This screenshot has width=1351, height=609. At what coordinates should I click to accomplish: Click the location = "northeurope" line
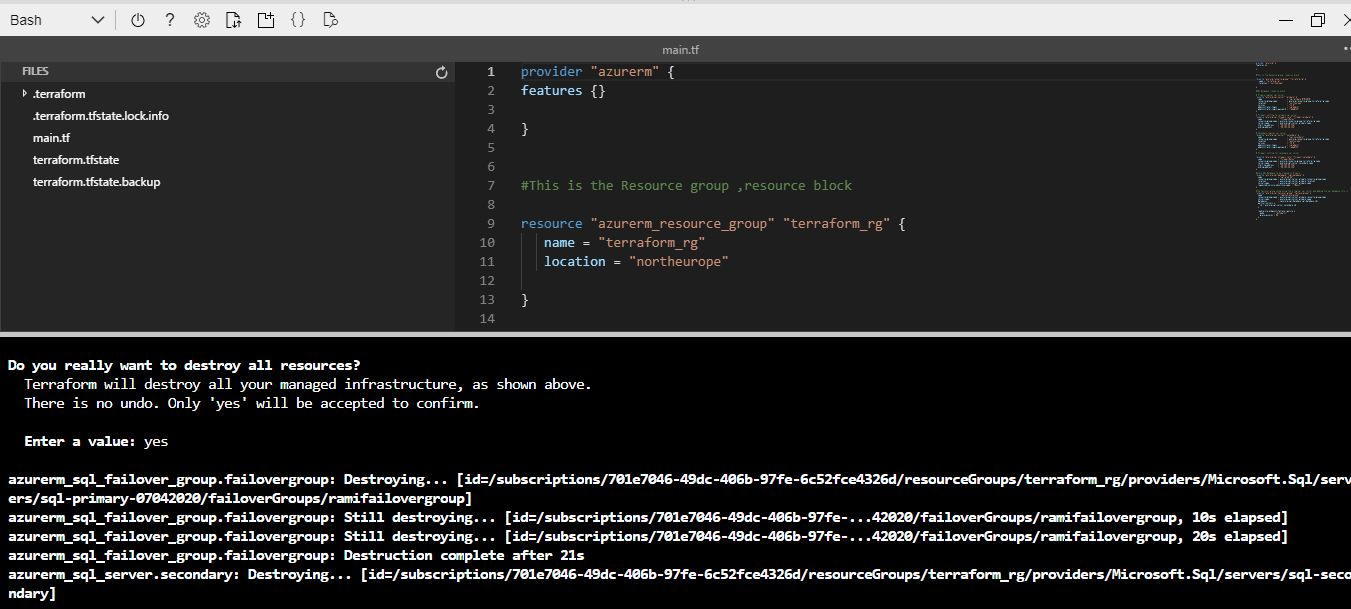[636, 261]
